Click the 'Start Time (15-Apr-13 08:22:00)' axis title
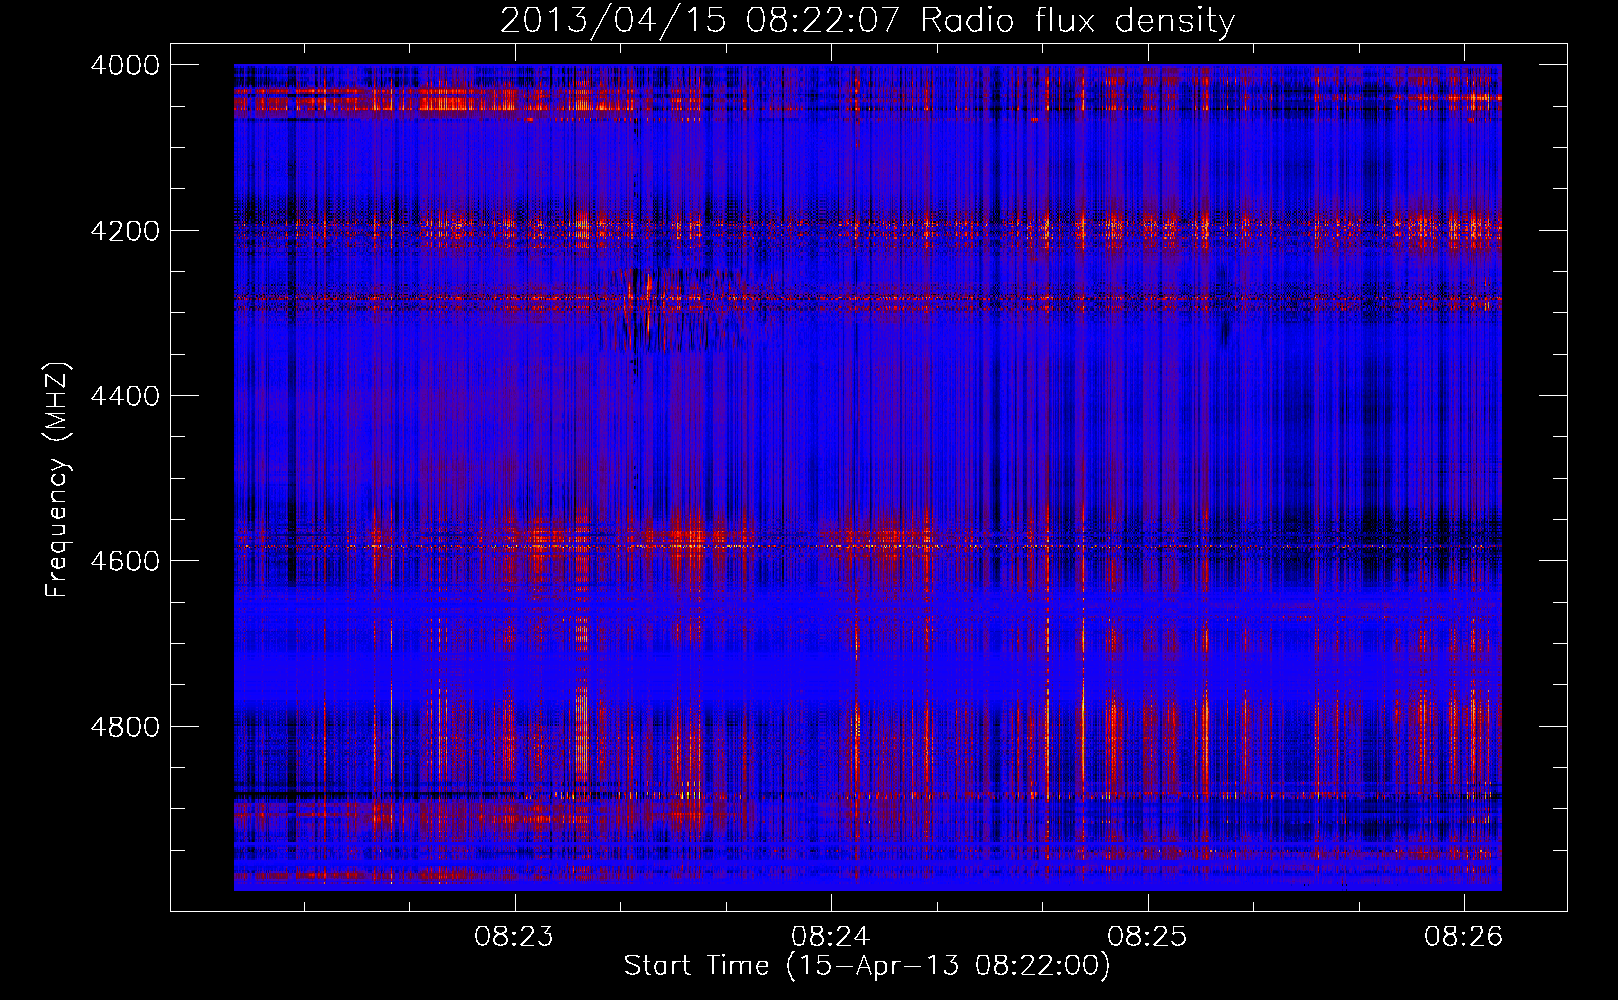The image size is (1618, 1000). [867, 966]
